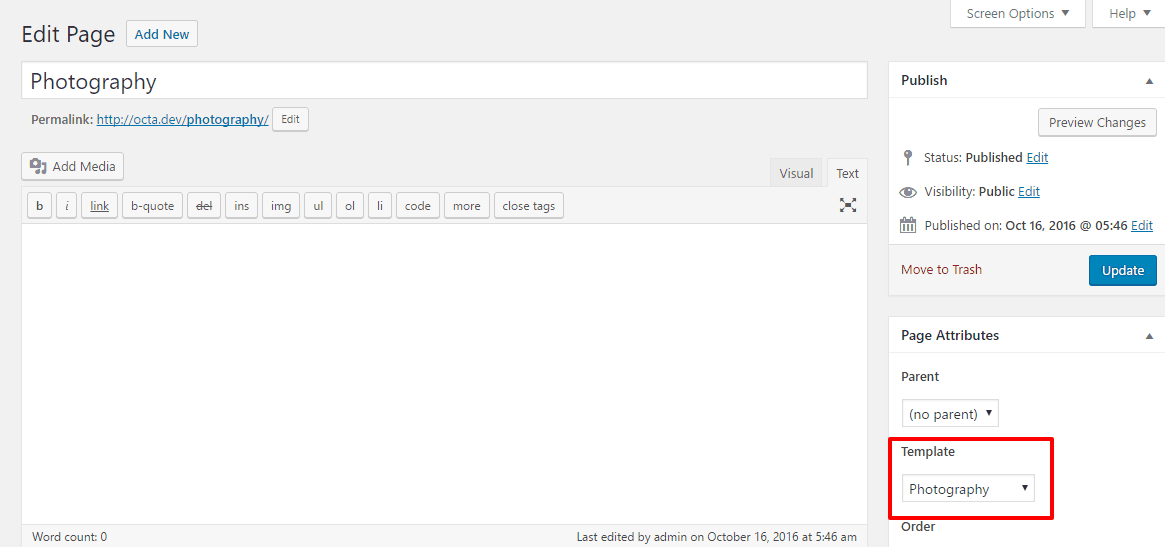Open the Help tab
Viewport: 1165px width, 547px height.
click(x=1129, y=14)
